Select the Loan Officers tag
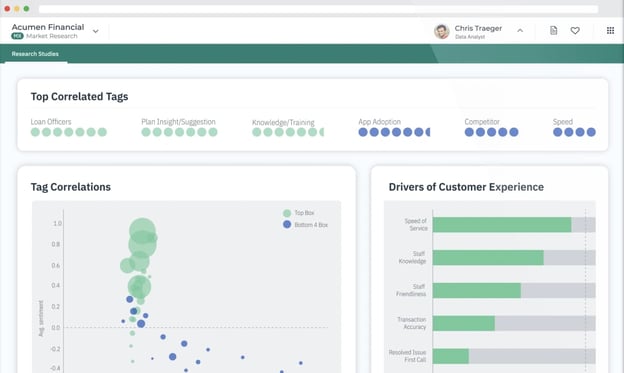 point(51,122)
